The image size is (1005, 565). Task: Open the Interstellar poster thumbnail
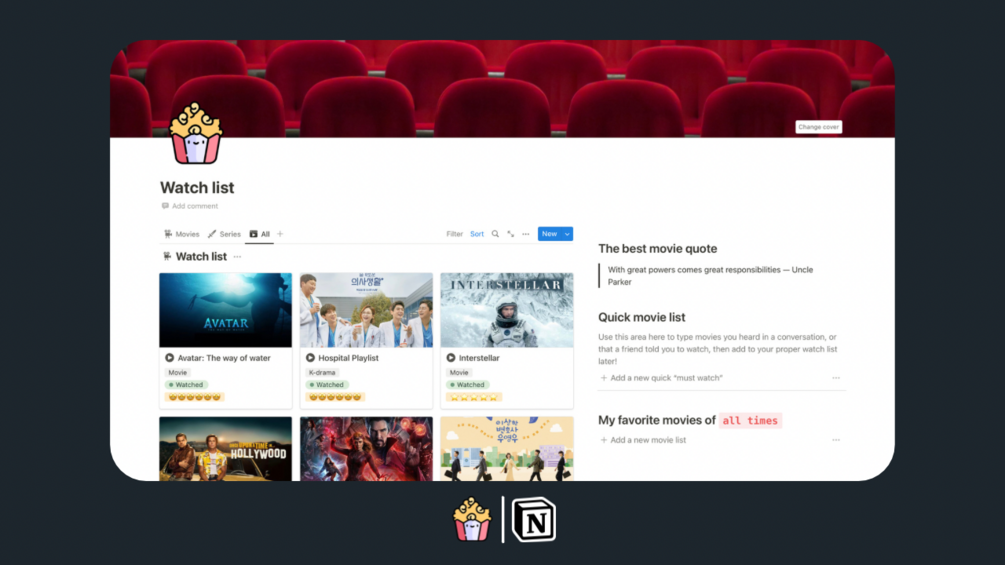[507, 310]
